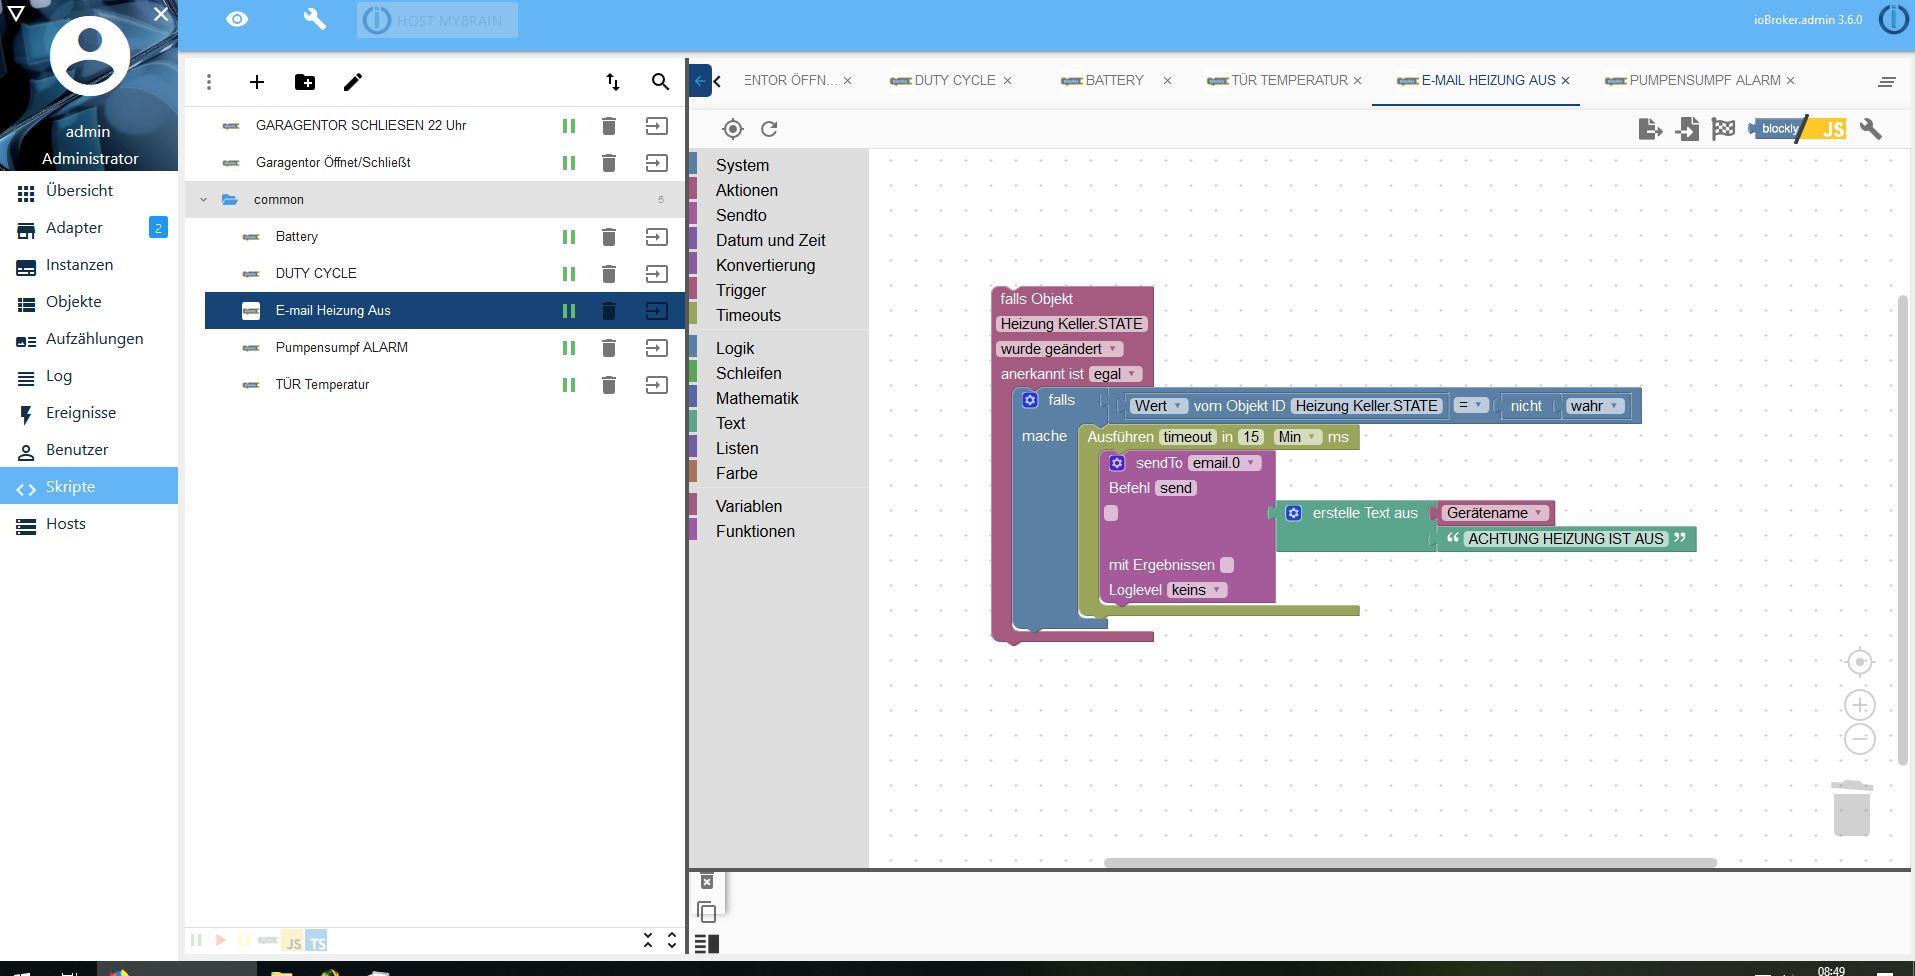Viewport: 1915px width, 976px height.
Task: Pause the Battery script
Action: tap(569, 237)
